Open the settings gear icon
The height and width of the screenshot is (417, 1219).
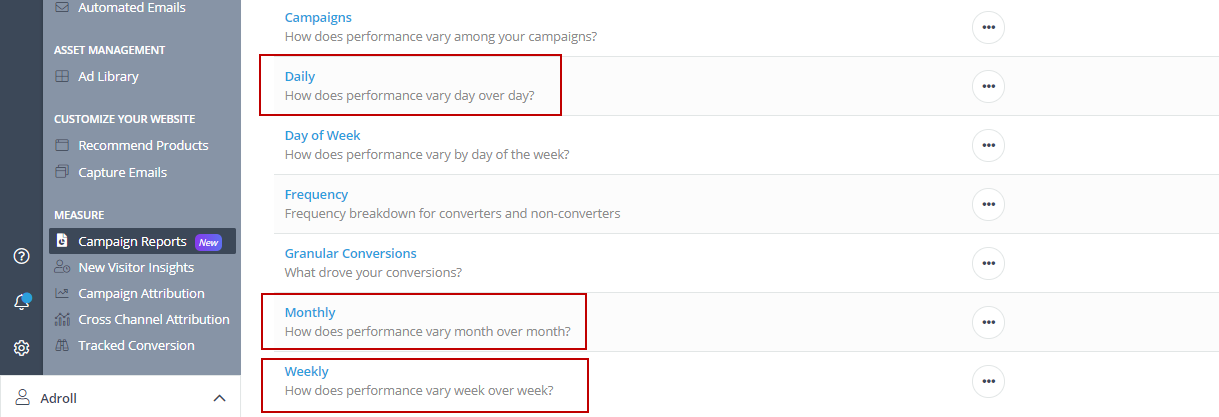click(x=21, y=348)
